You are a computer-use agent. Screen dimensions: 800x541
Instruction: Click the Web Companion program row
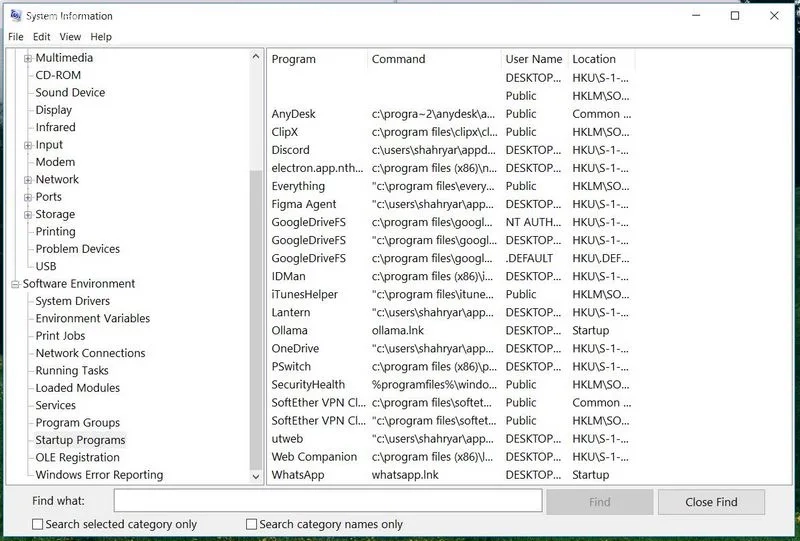pos(451,457)
